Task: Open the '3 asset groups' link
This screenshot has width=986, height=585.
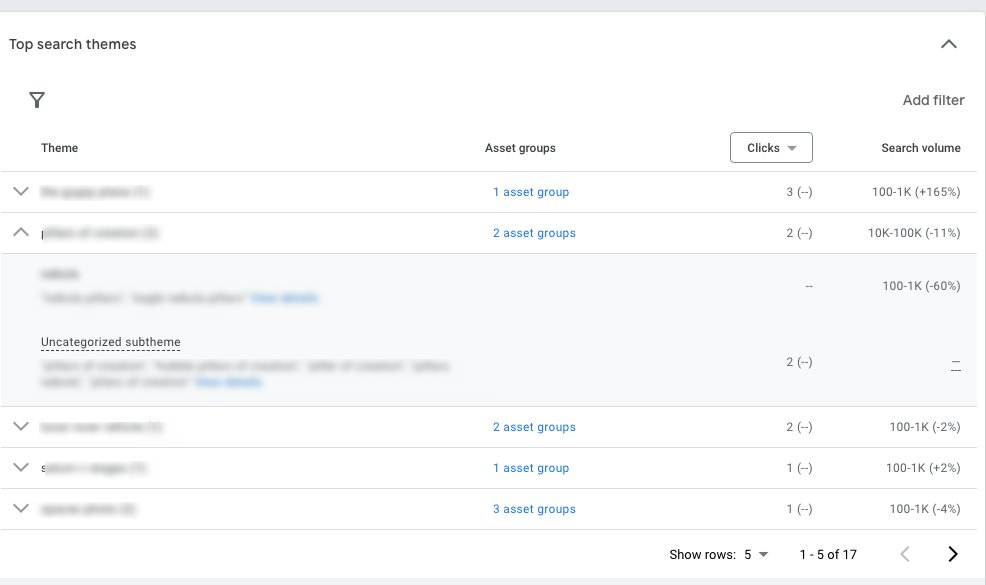Action: tap(534, 509)
